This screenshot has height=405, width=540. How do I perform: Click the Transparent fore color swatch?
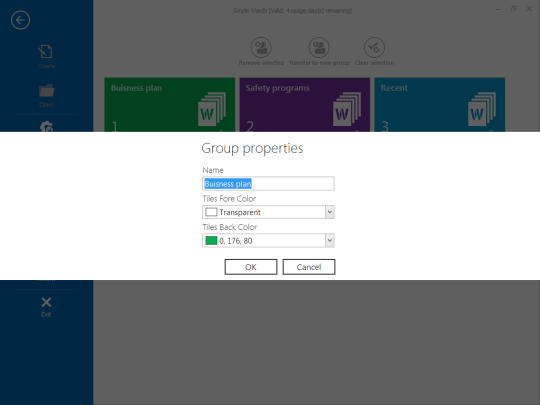click(211, 212)
